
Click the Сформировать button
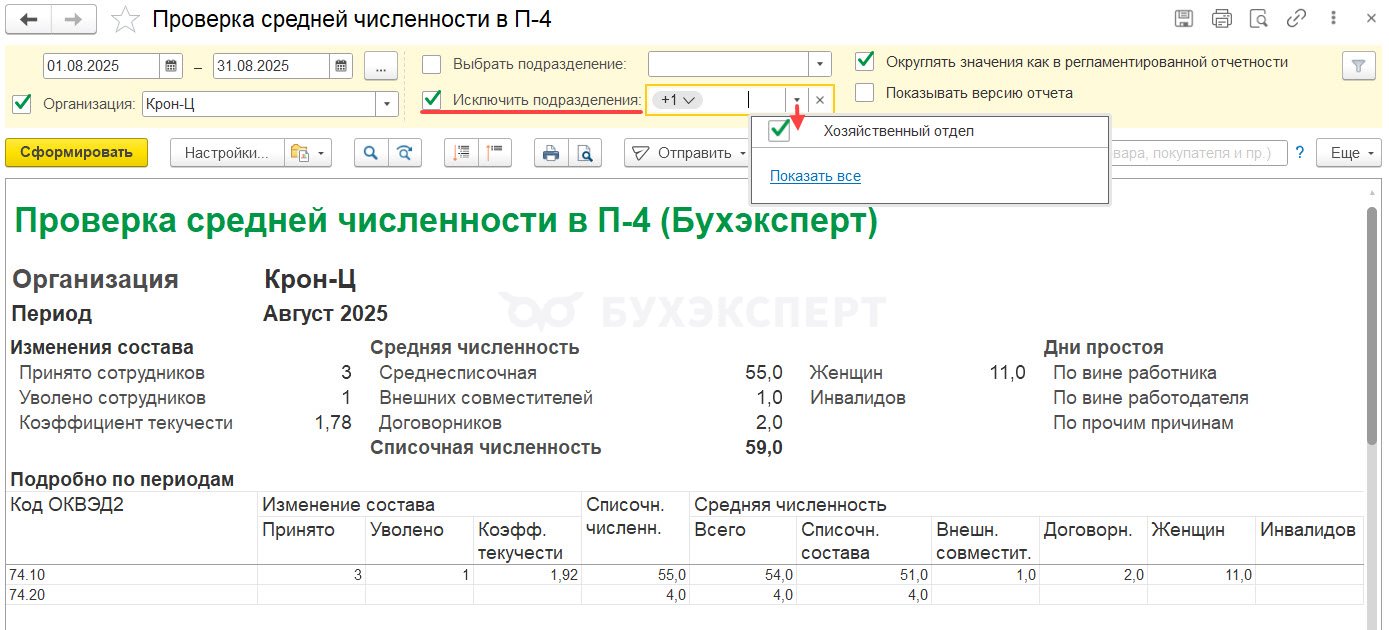point(76,153)
